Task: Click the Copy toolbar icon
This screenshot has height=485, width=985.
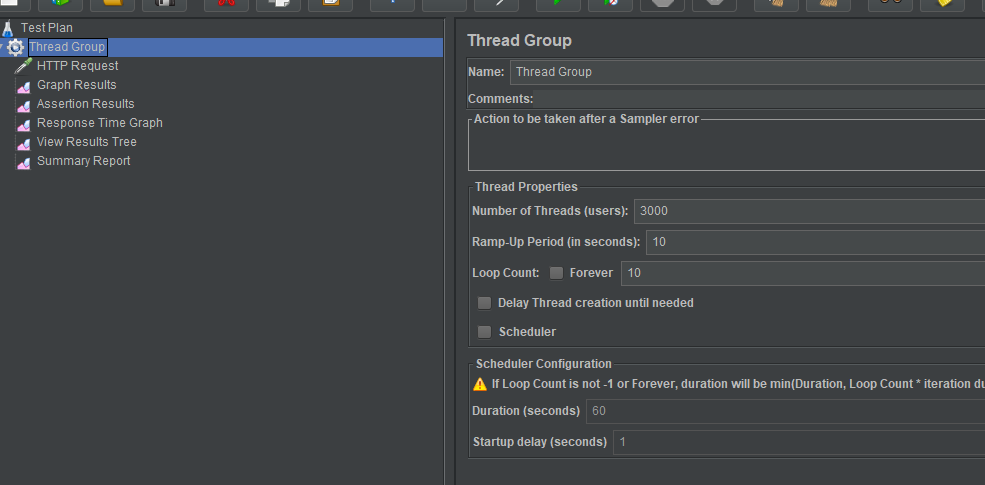Action: (x=278, y=3)
